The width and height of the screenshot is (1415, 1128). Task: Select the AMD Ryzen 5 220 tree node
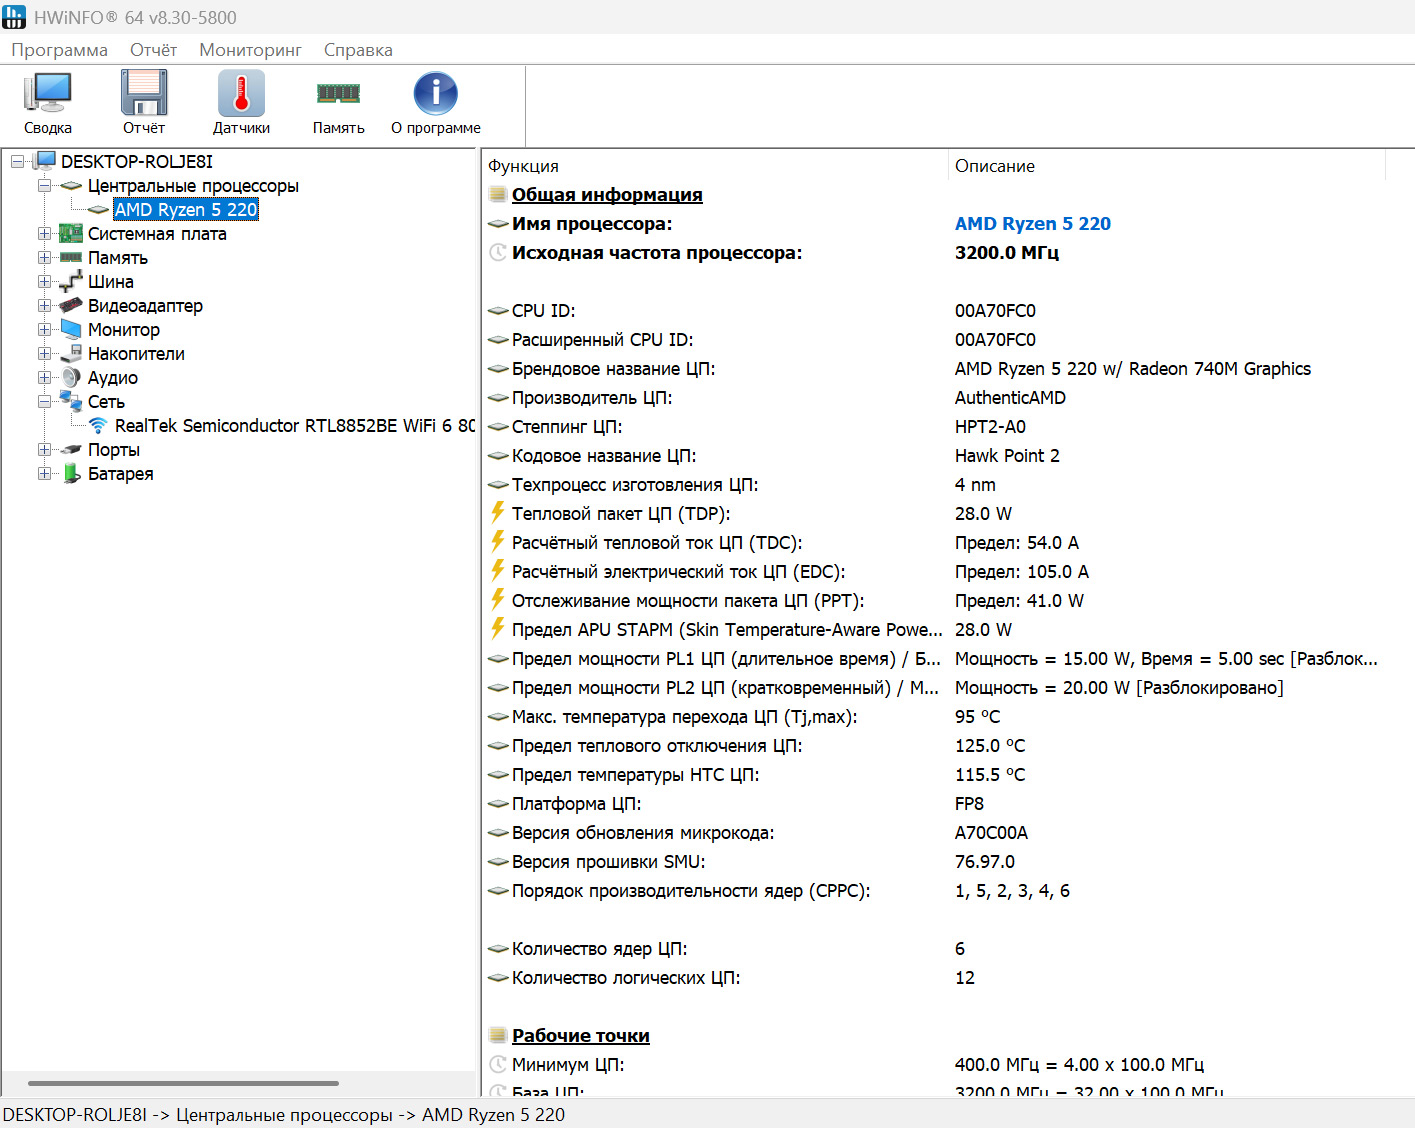click(186, 210)
